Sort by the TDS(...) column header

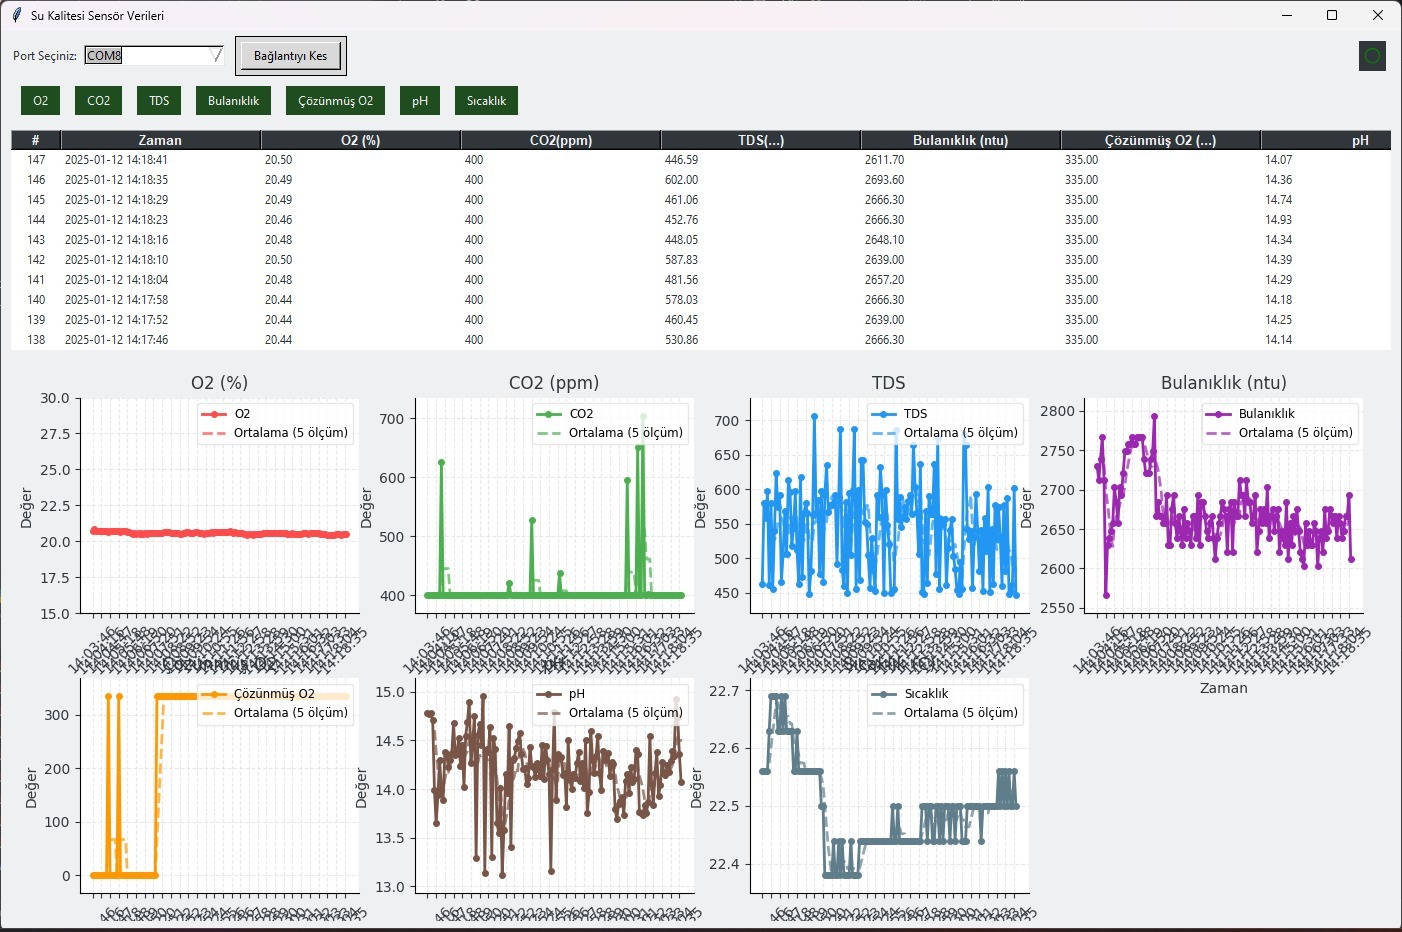pos(761,140)
